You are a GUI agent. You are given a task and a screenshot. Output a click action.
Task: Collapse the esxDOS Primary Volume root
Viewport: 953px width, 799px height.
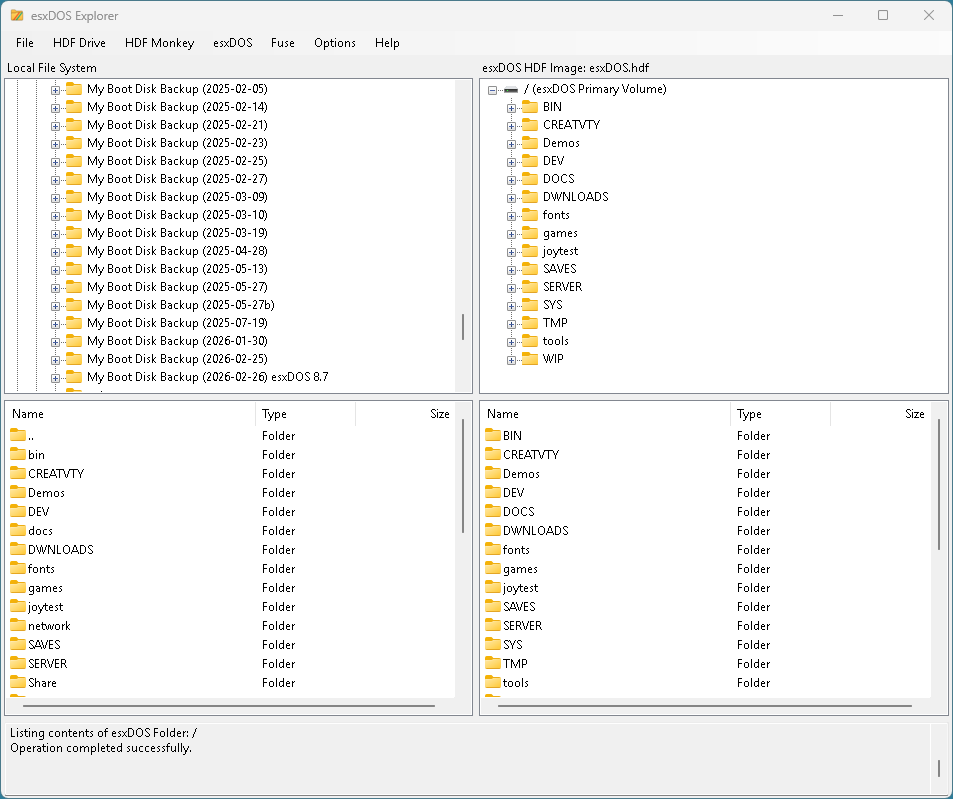coord(492,90)
